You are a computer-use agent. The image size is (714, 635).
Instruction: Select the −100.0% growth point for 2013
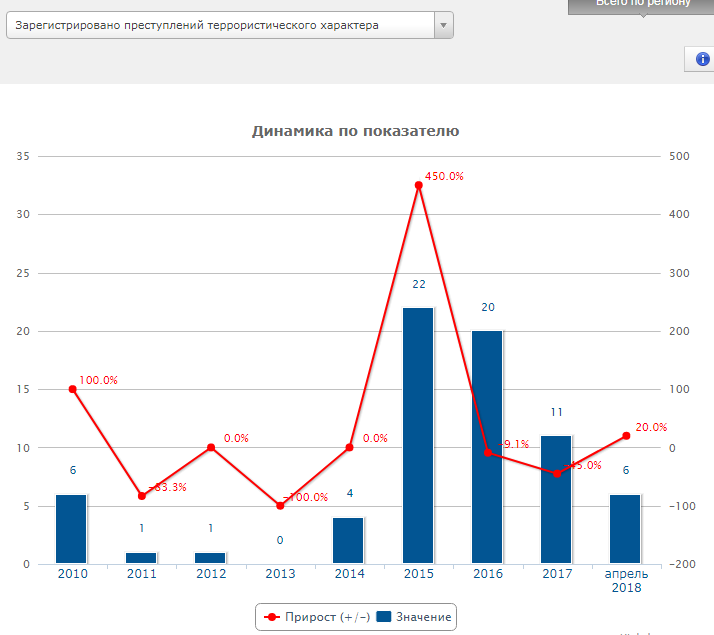tap(280, 506)
